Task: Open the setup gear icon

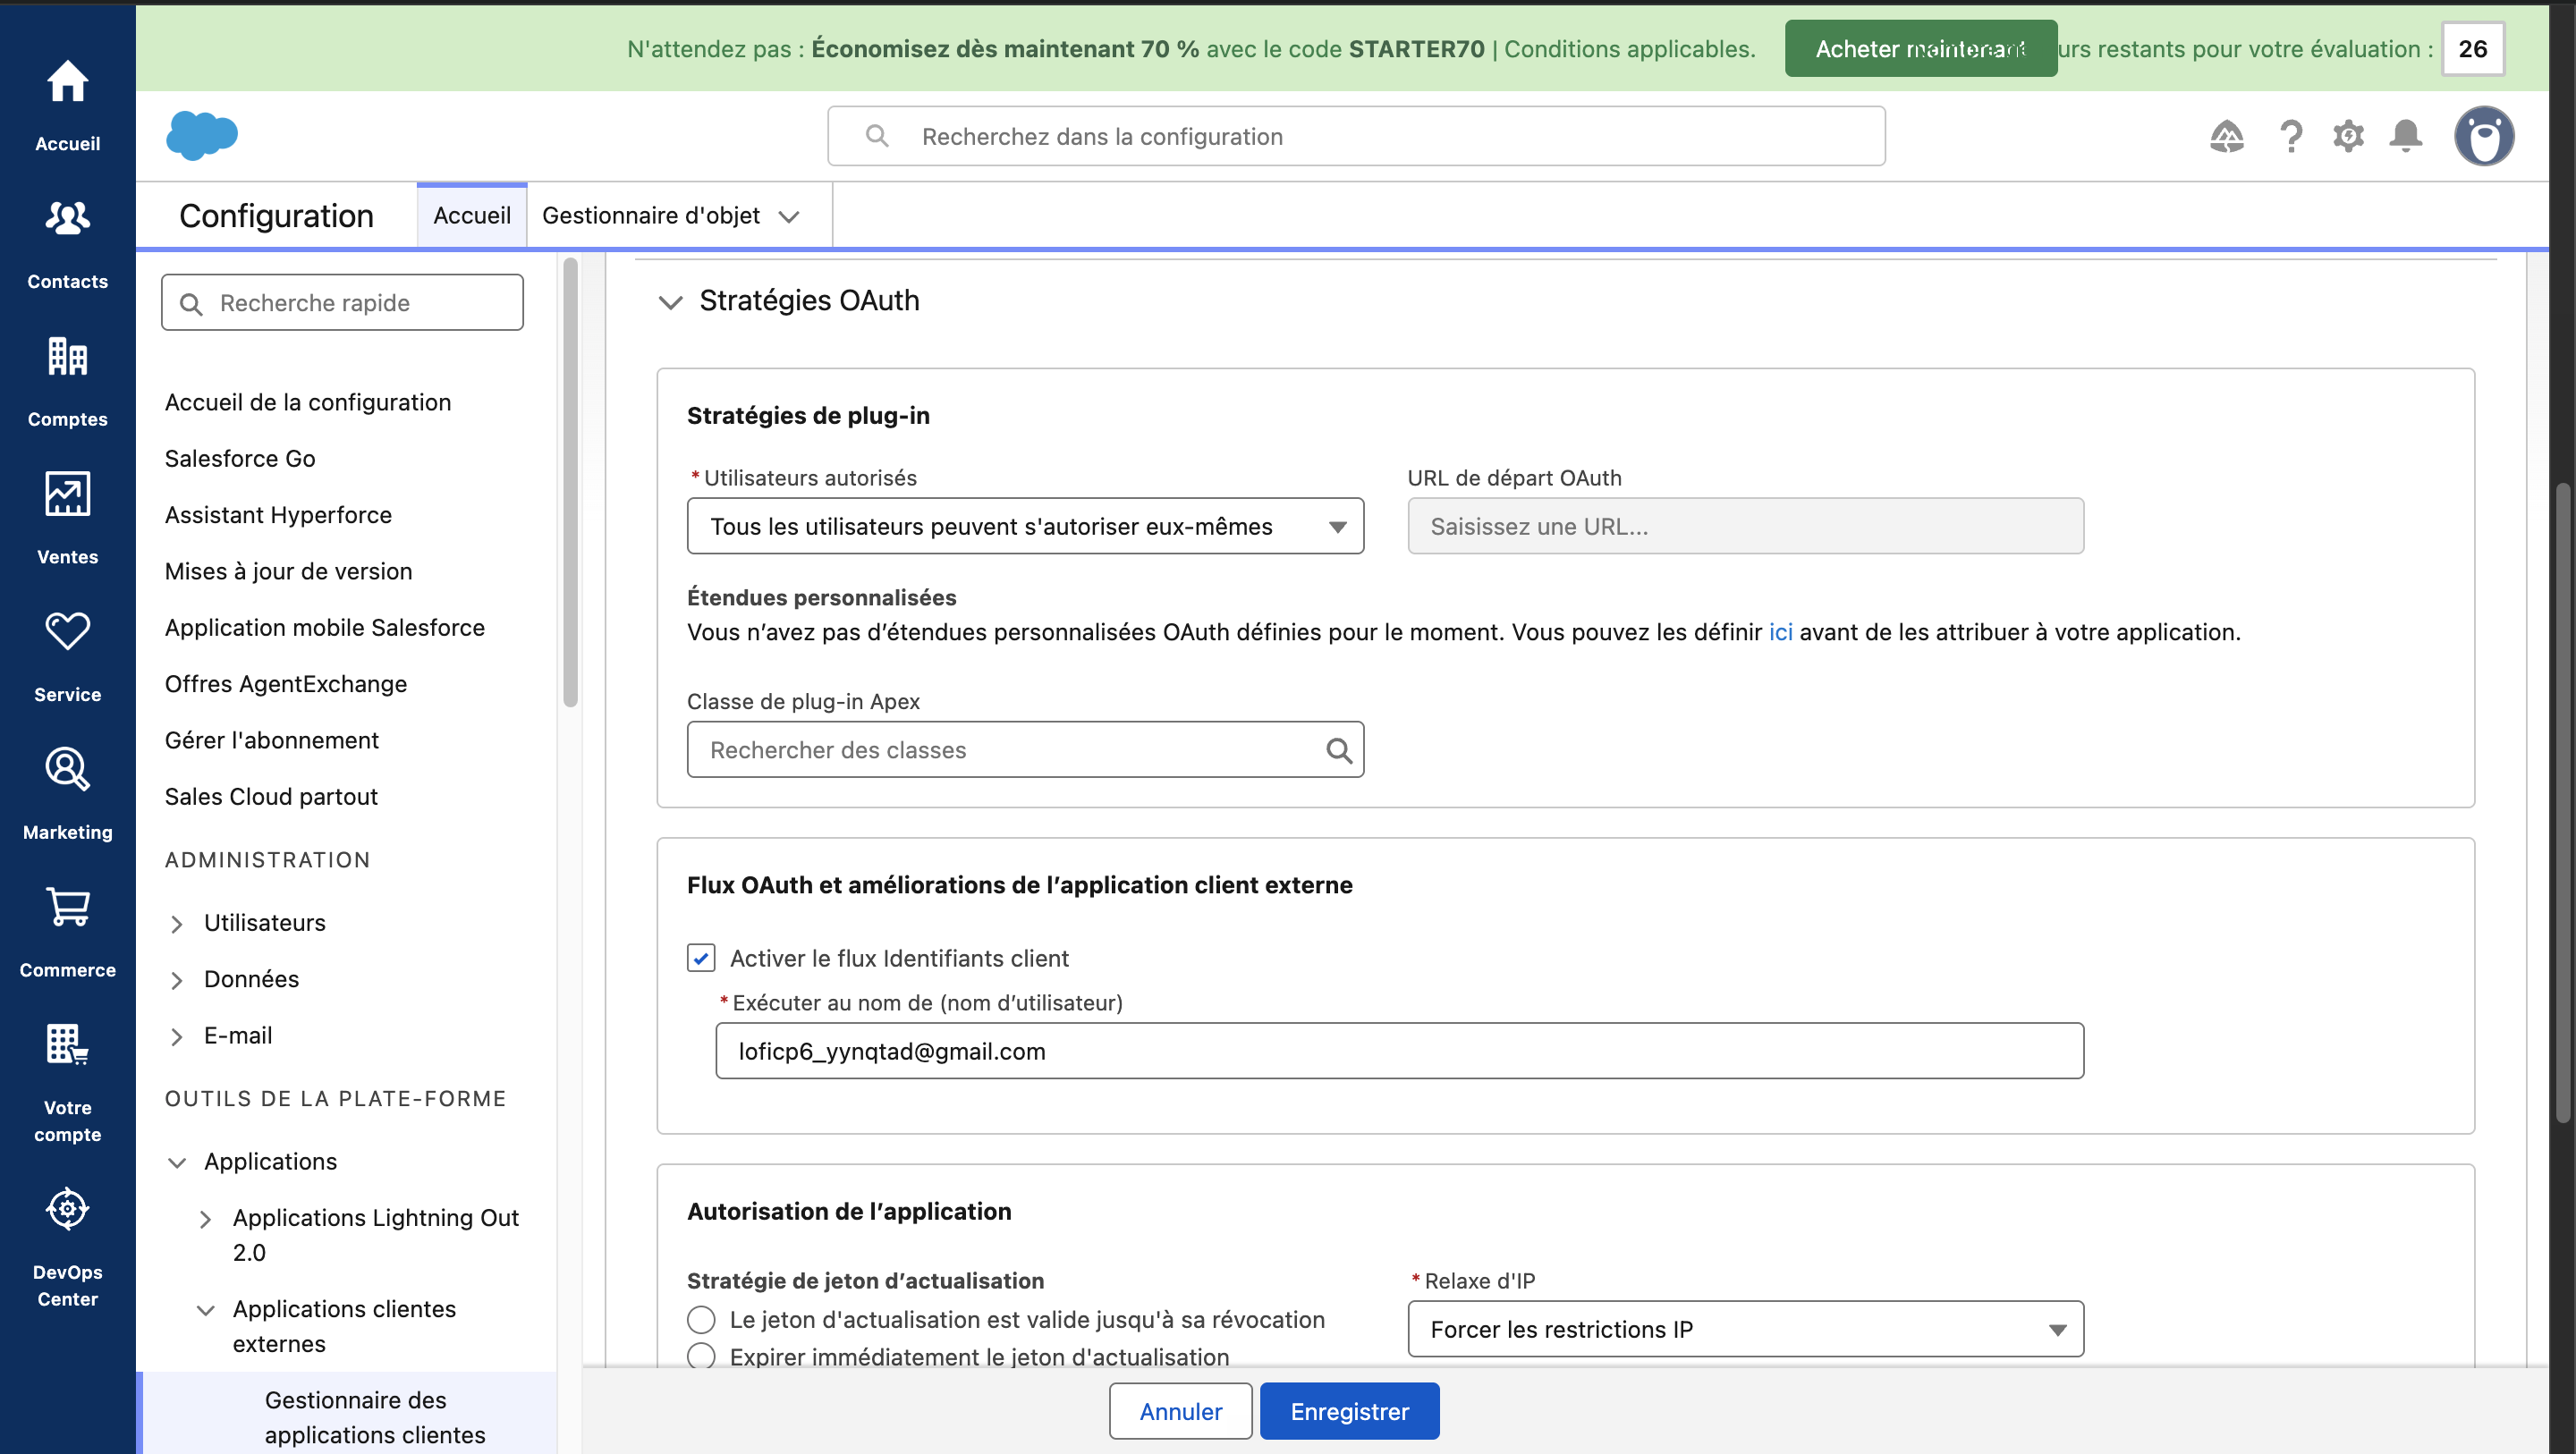Action: pyautogui.click(x=2348, y=136)
